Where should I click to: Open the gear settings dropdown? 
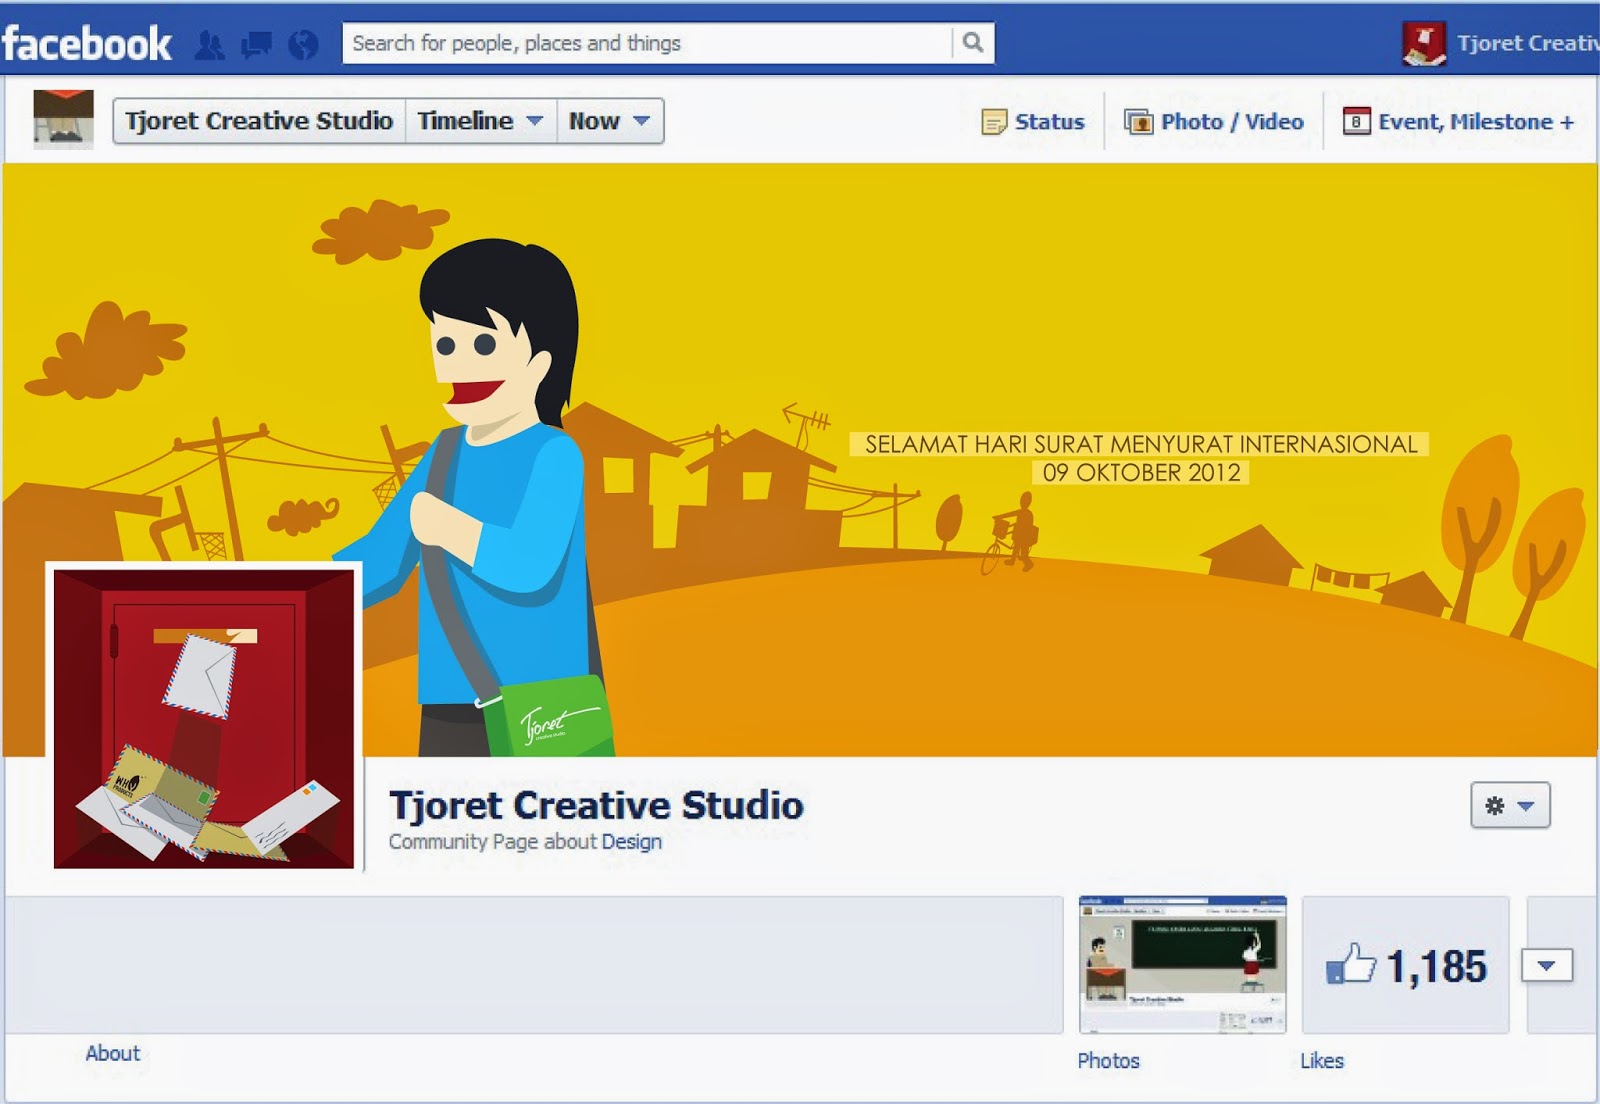coord(1510,805)
